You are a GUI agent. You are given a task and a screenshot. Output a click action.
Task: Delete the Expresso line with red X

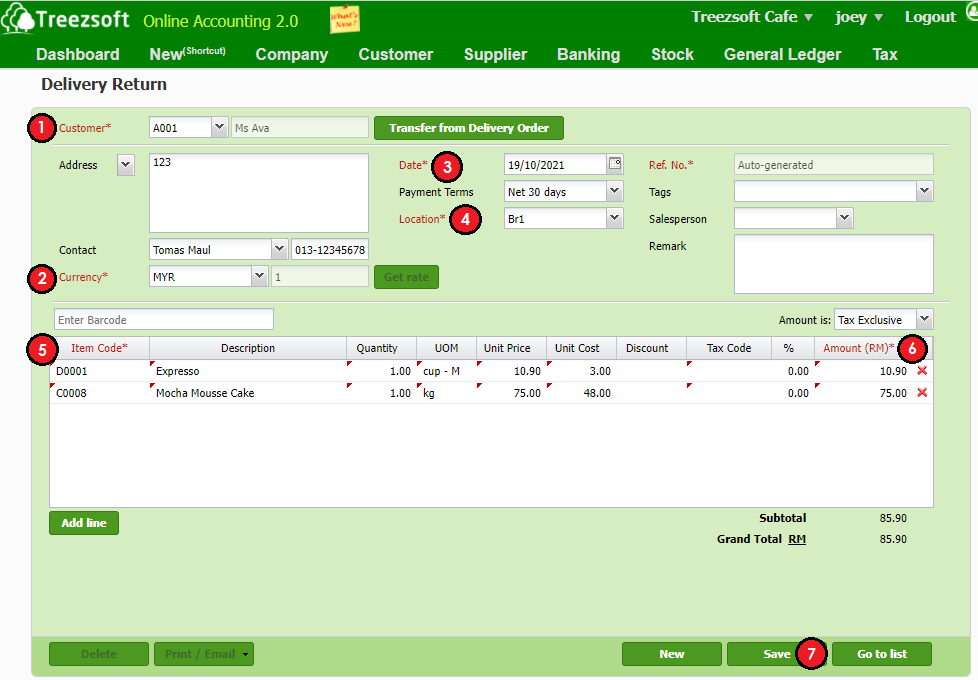click(x=922, y=371)
